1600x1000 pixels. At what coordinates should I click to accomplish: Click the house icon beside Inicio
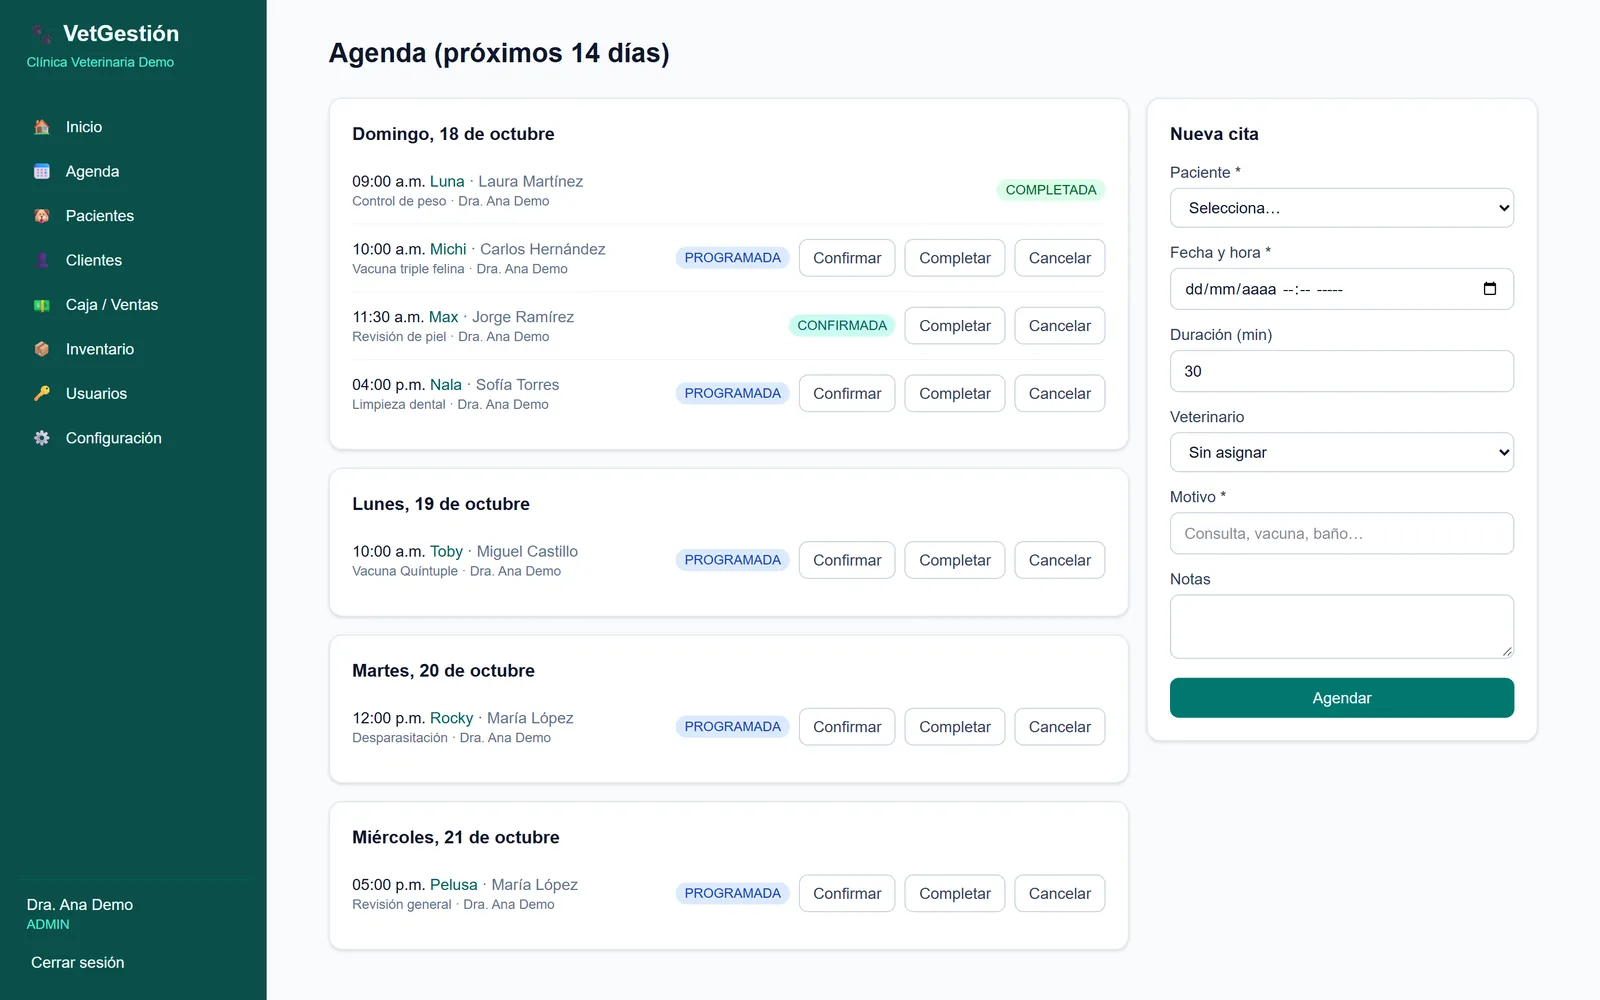tap(42, 127)
